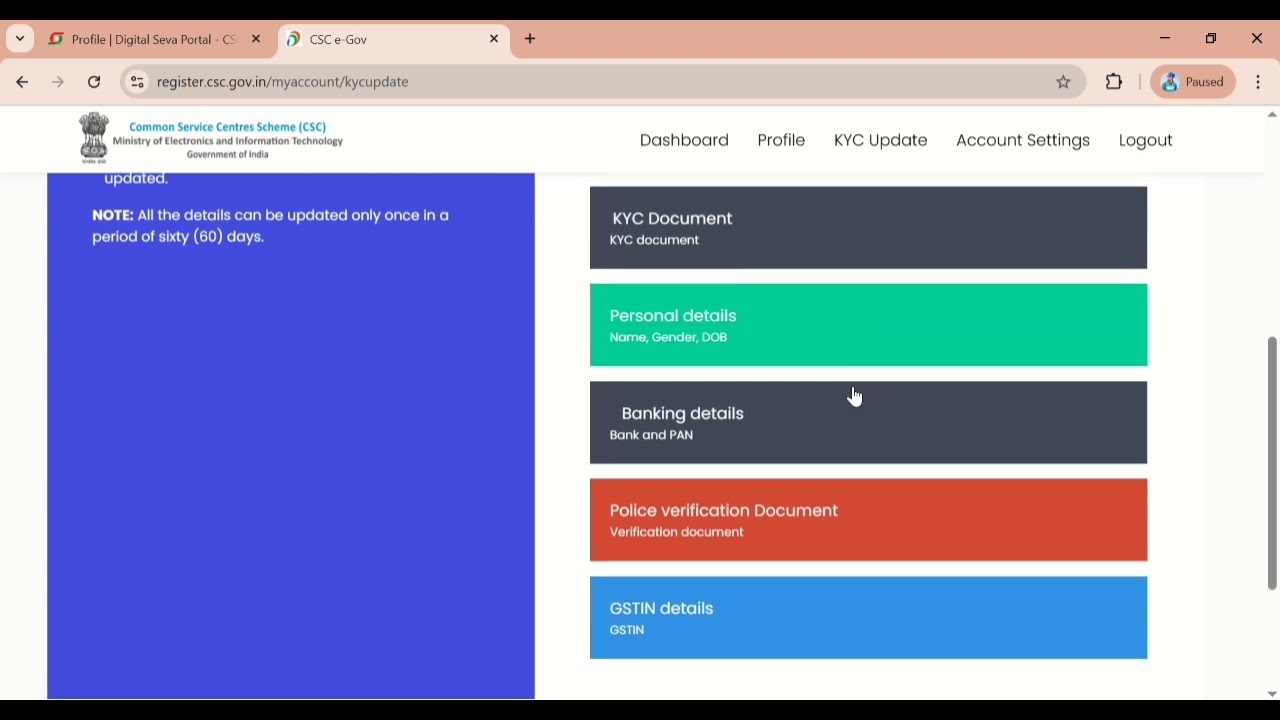Click the browser forward arrow

click(x=58, y=83)
